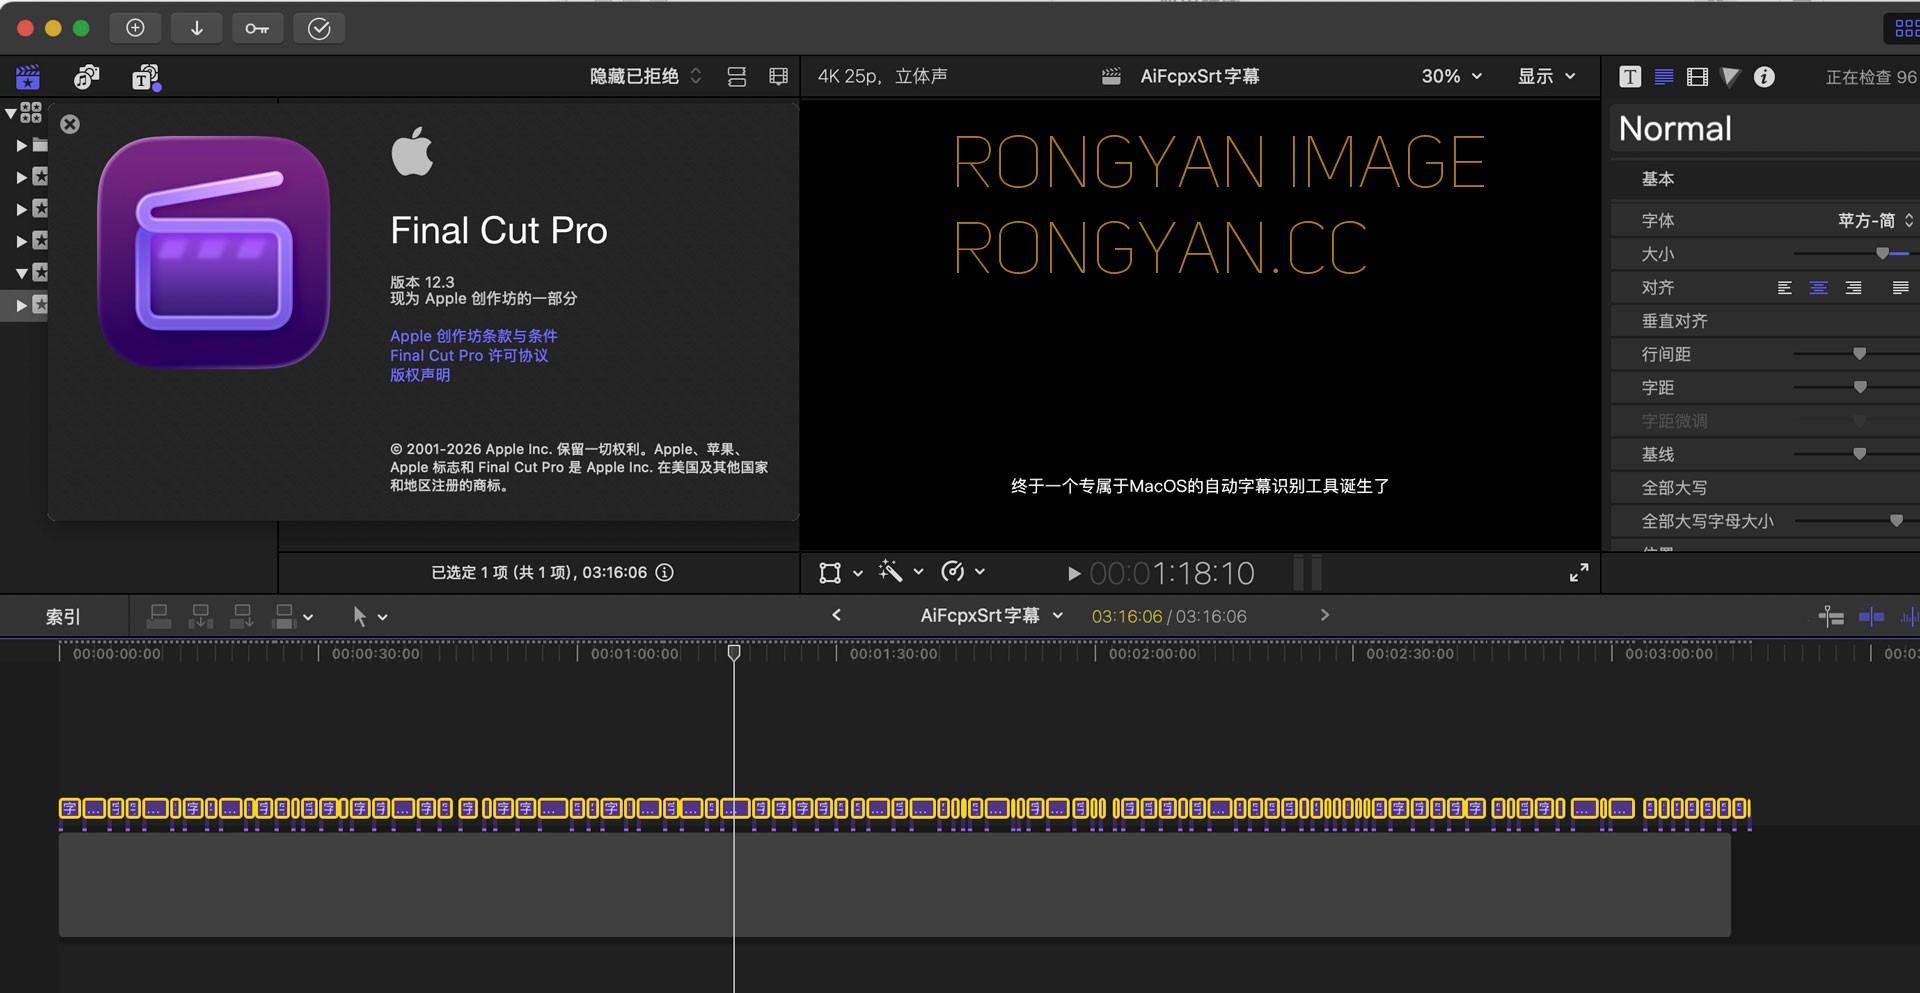Justify text in 对齐 row

(x=1900, y=288)
